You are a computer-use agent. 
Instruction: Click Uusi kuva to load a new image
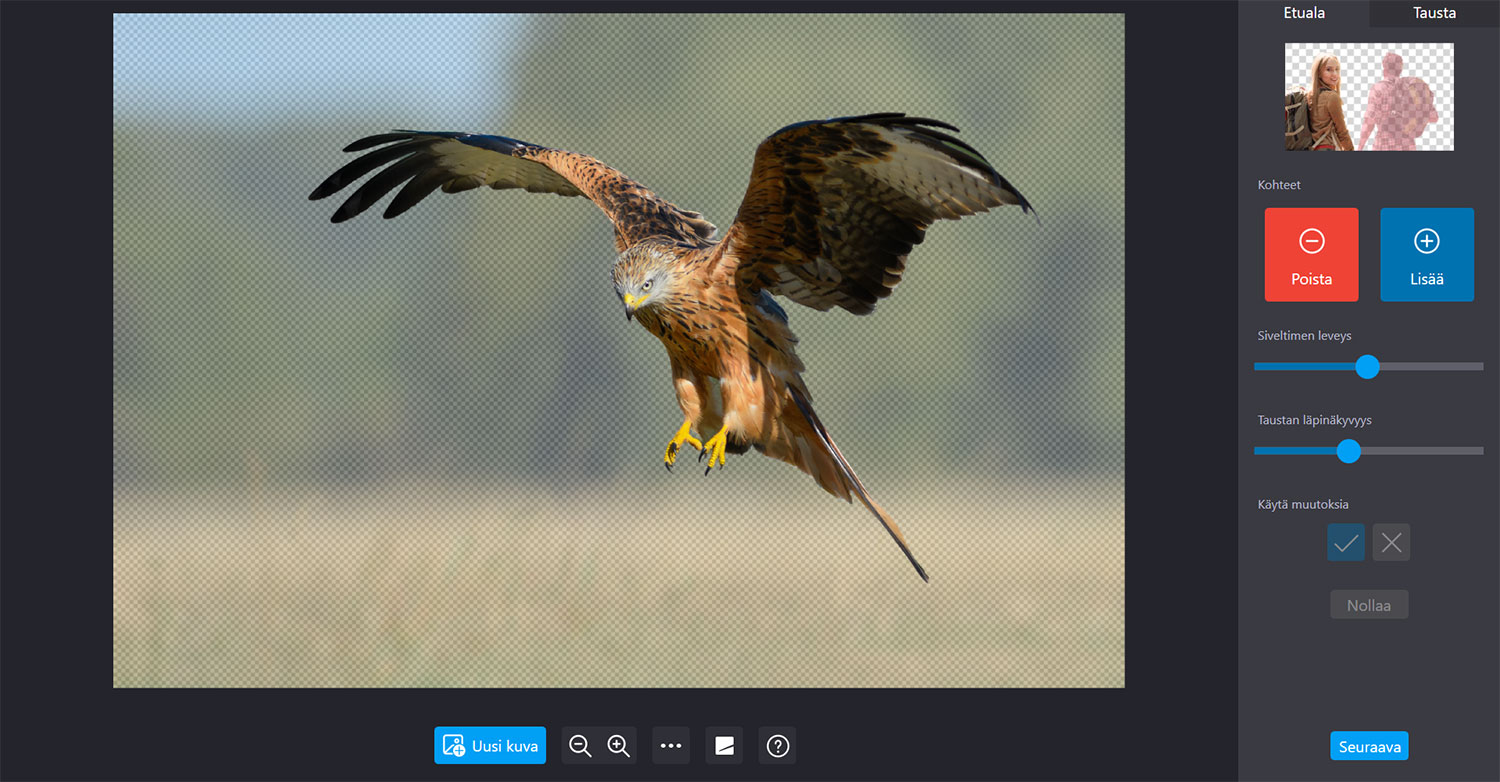click(x=490, y=746)
